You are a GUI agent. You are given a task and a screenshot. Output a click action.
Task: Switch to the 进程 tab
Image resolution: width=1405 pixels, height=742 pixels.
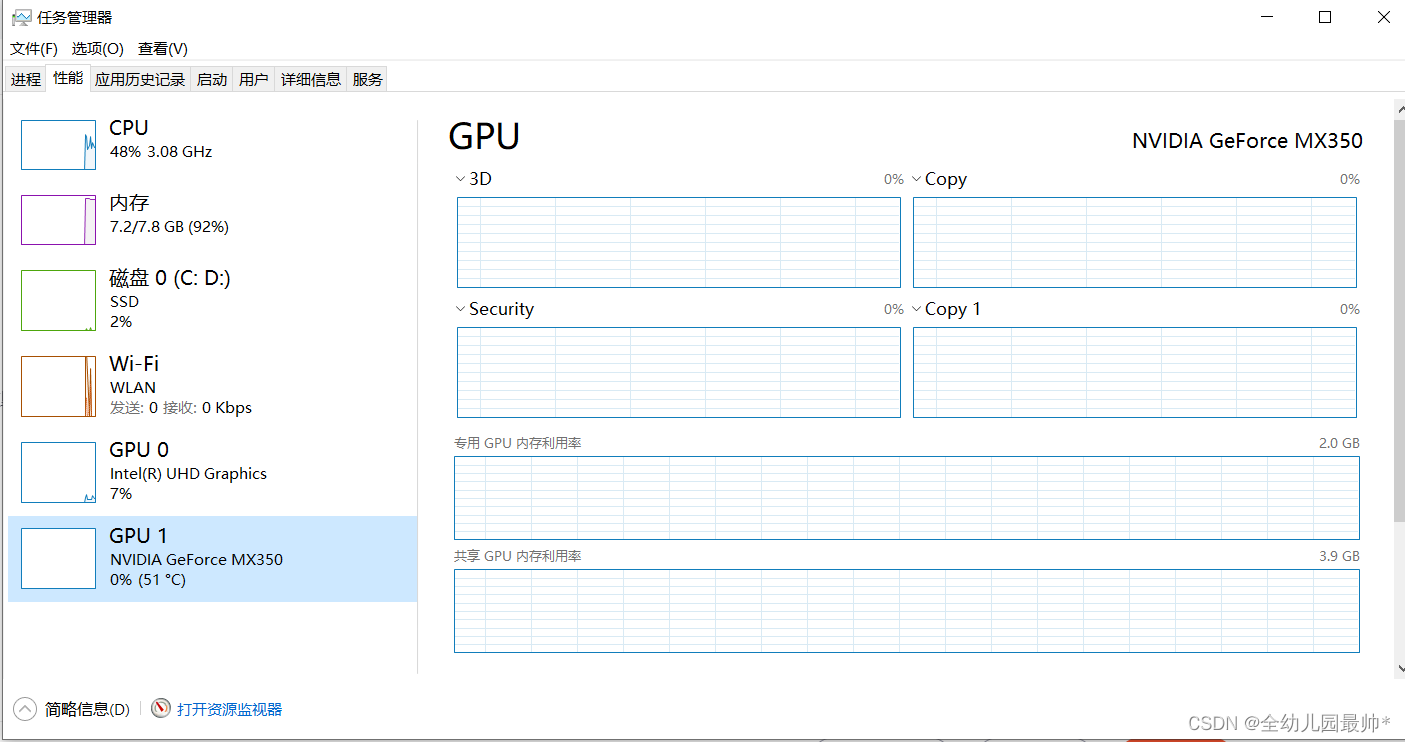point(25,78)
